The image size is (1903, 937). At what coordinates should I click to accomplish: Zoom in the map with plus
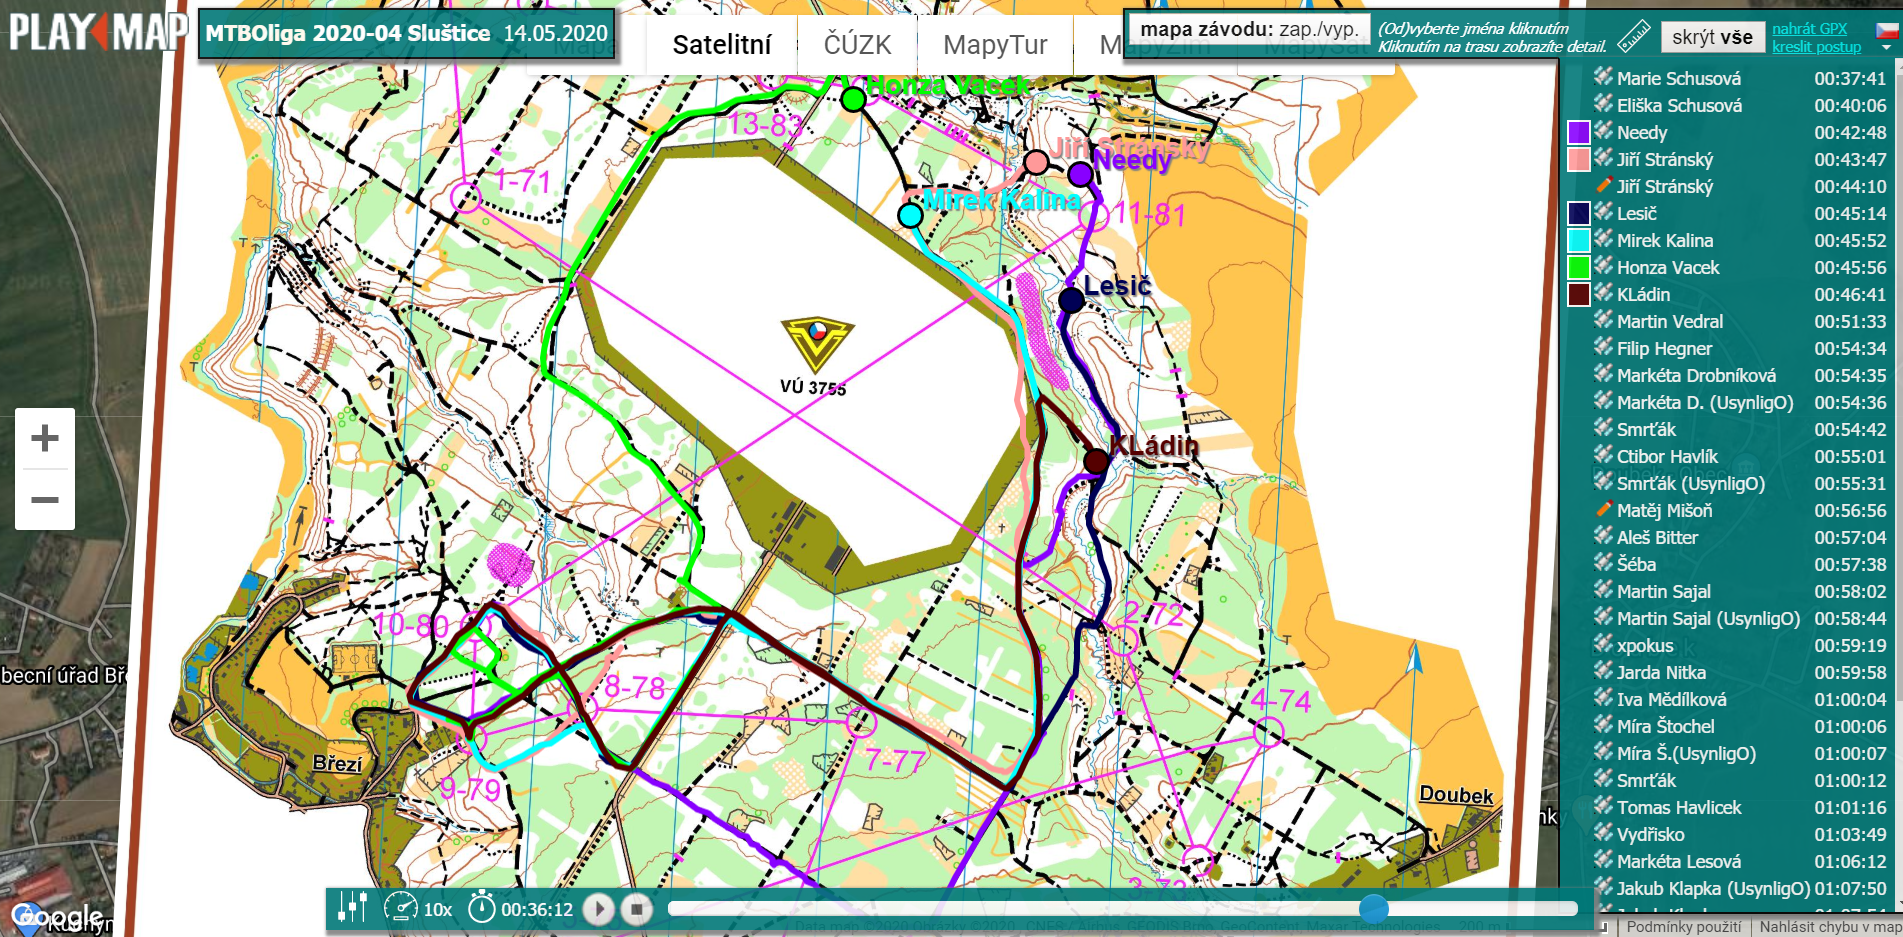pyautogui.click(x=45, y=438)
